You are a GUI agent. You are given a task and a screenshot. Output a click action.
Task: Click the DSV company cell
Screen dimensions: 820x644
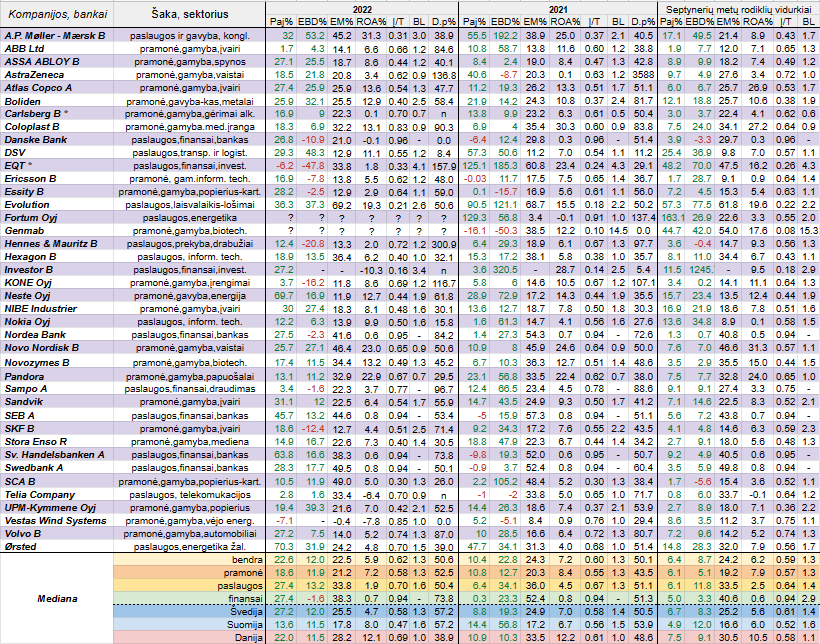click(57, 152)
